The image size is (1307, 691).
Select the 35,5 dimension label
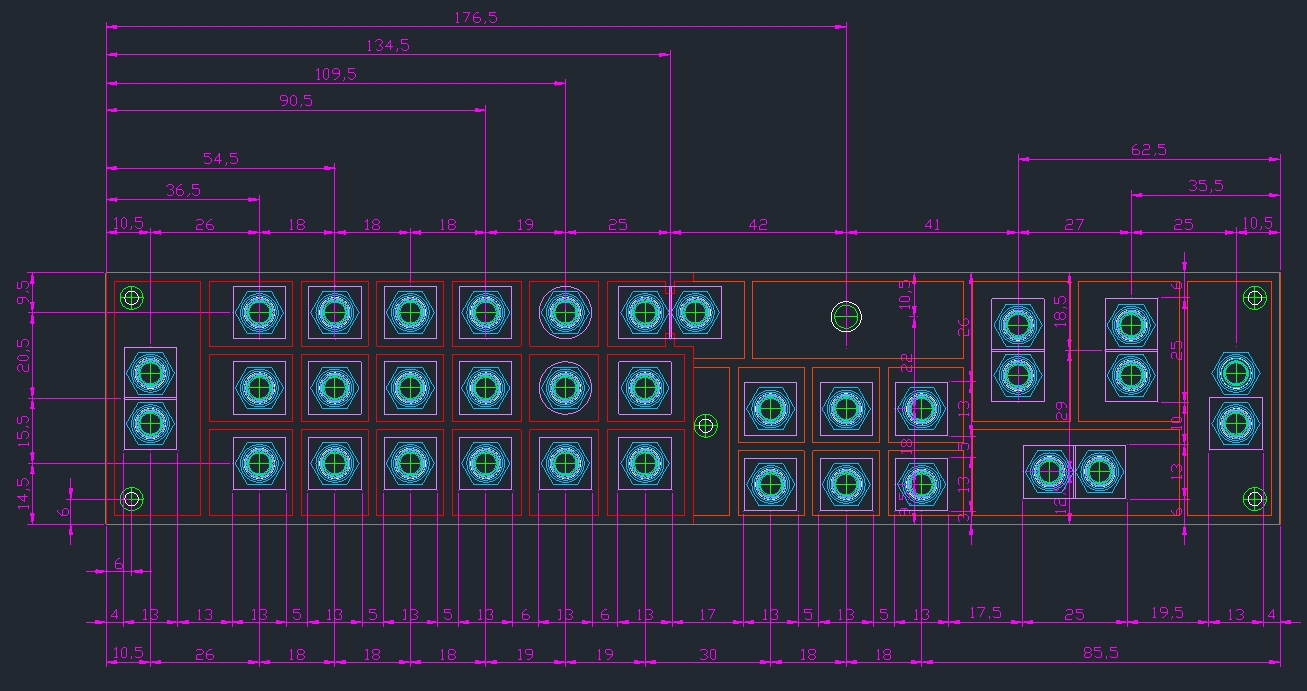tap(1205, 185)
